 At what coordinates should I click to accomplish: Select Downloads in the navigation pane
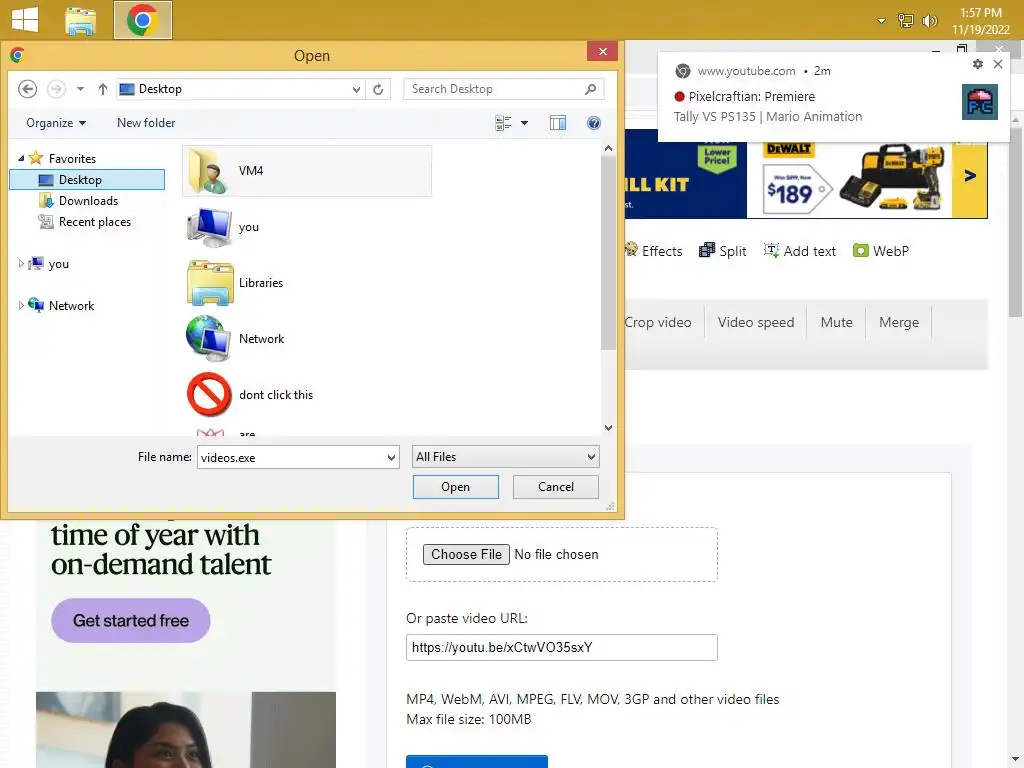pyautogui.click(x=88, y=200)
